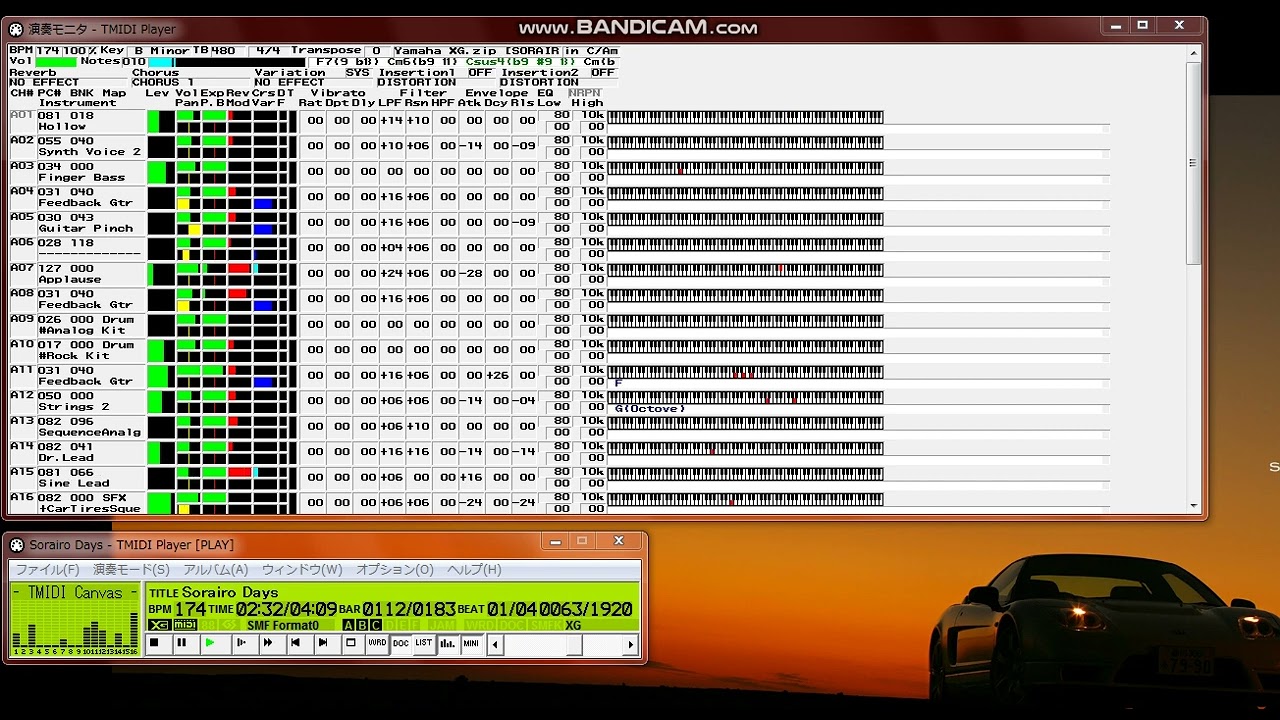Toggle the WRD display button
The image size is (1280, 720).
pyautogui.click(x=377, y=644)
